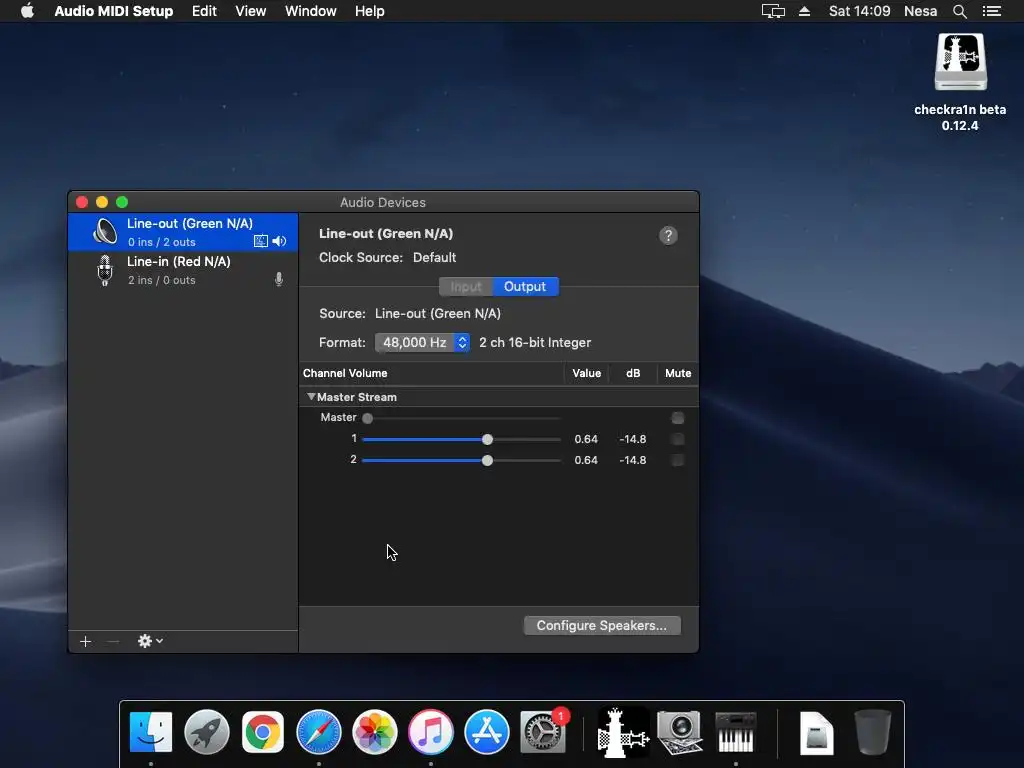This screenshot has height=768, width=1024.
Task: Click the channel 2 volume slider knob
Action: pyautogui.click(x=487, y=460)
